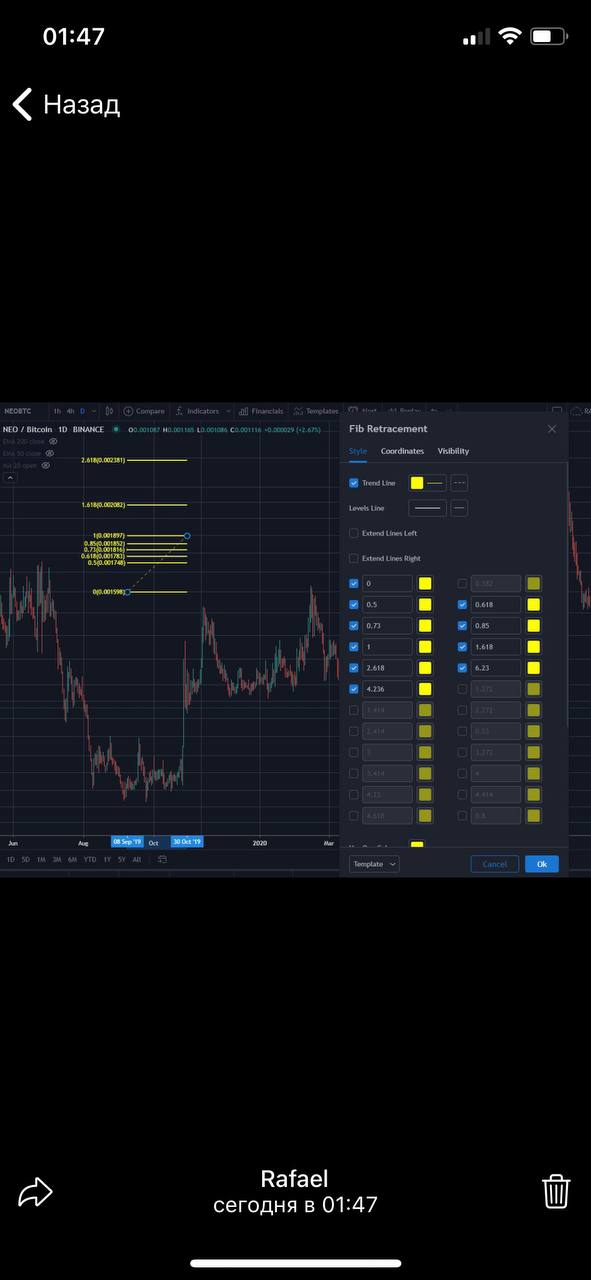
Task: Enable Extend Lines Left checkbox
Action: 354,533
